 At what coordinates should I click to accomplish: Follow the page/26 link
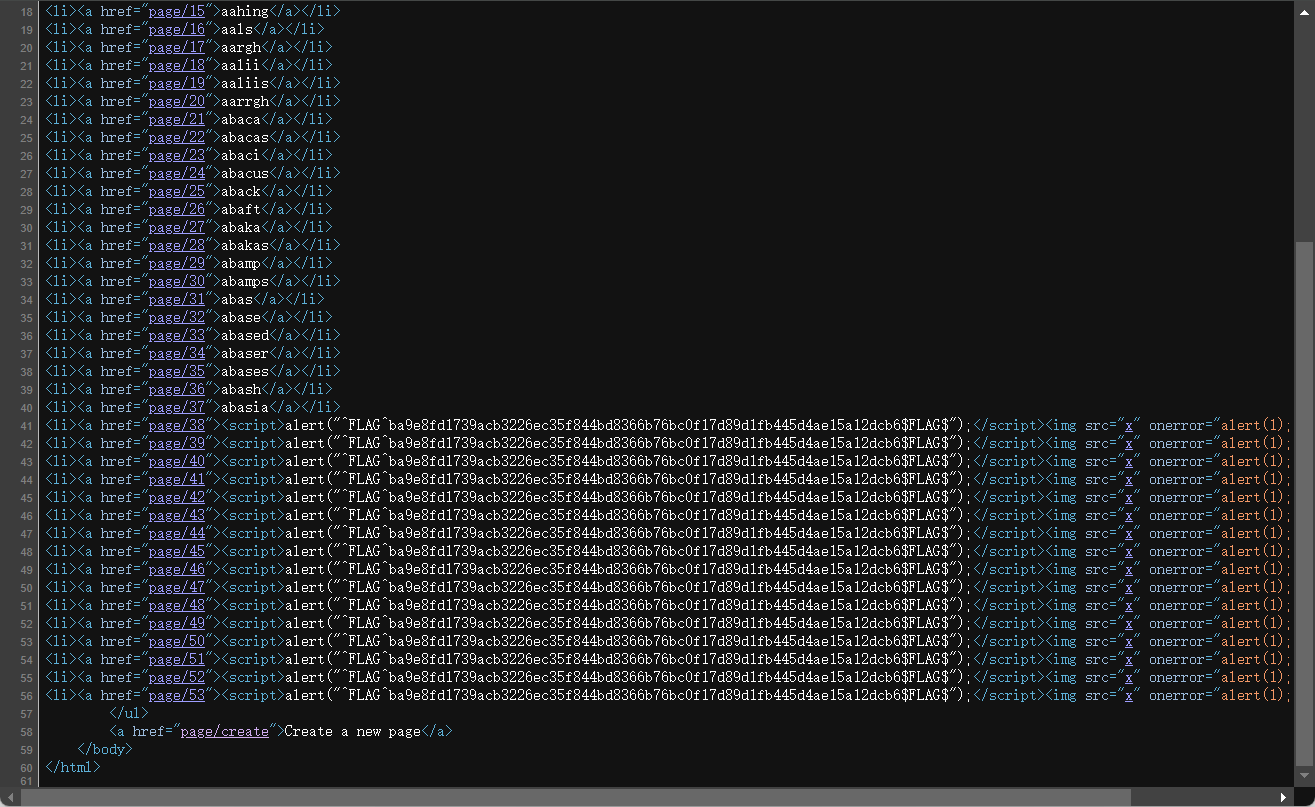point(176,209)
